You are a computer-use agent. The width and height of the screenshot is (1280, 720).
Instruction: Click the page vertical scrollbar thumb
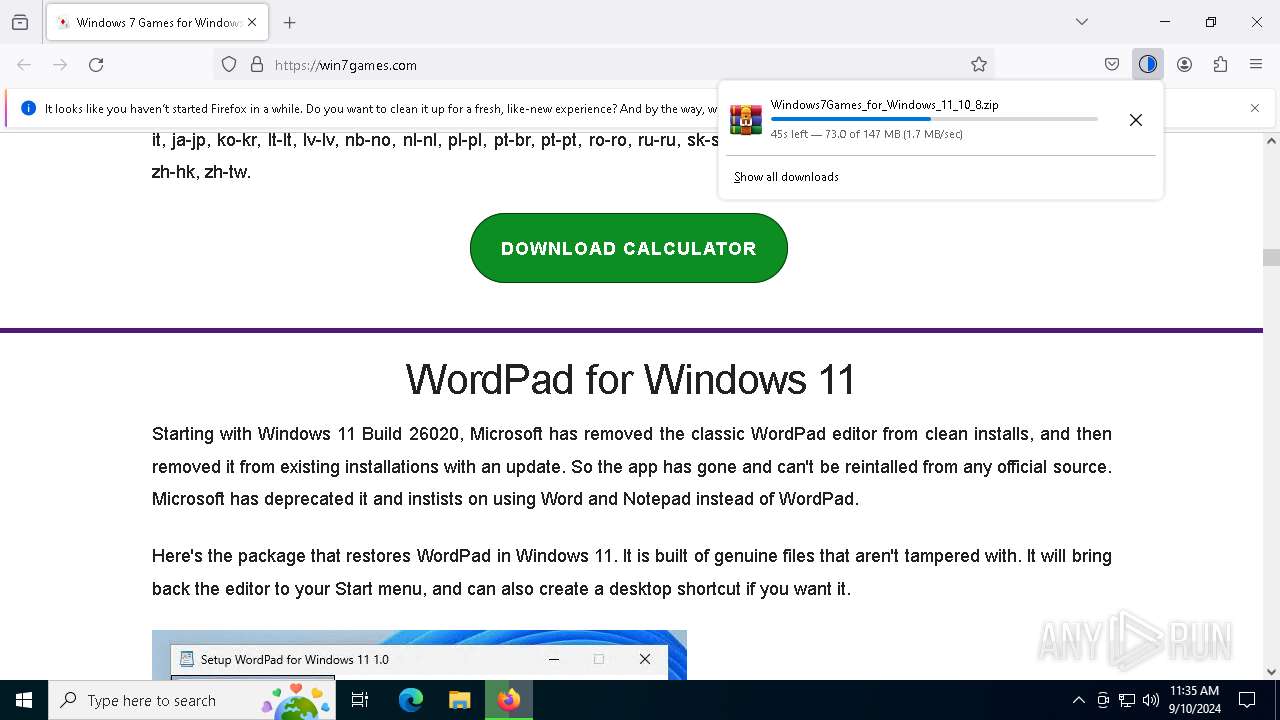pyautogui.click(x=1271, y=257)
